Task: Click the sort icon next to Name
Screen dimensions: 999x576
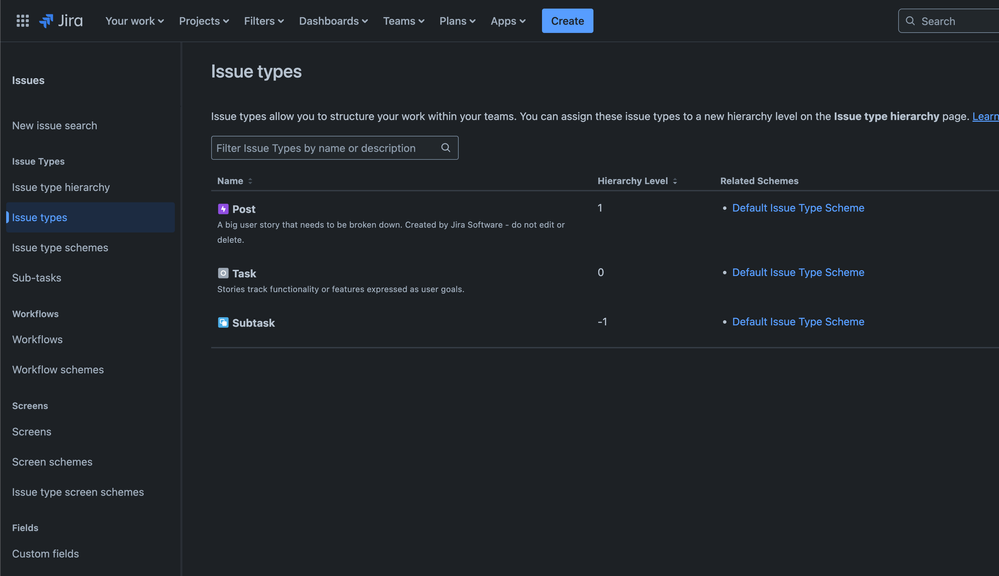Action: (x=250, y=181)
